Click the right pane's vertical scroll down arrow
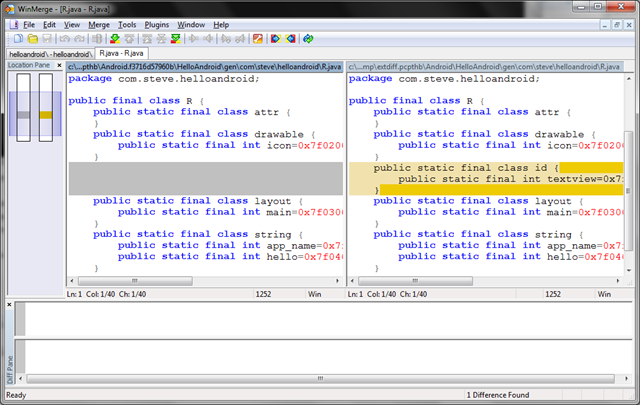This screenshot has height=405, width=640. pyautogui.click(x=629, y=270)
